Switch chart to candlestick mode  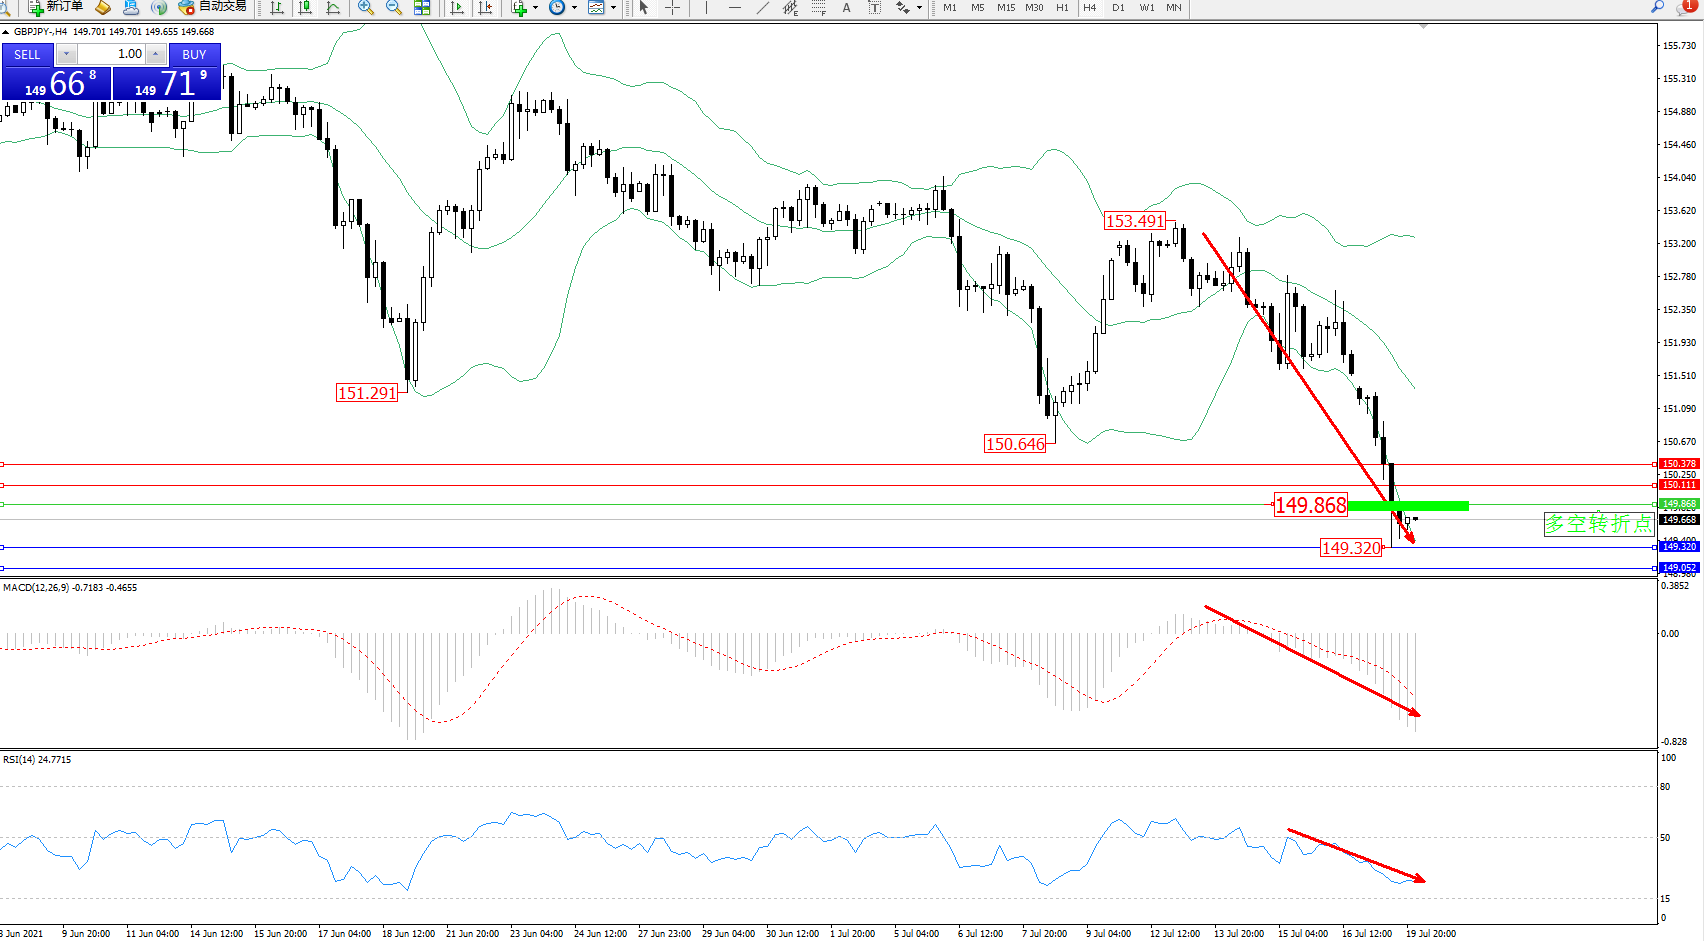click(x=305, y=7)
